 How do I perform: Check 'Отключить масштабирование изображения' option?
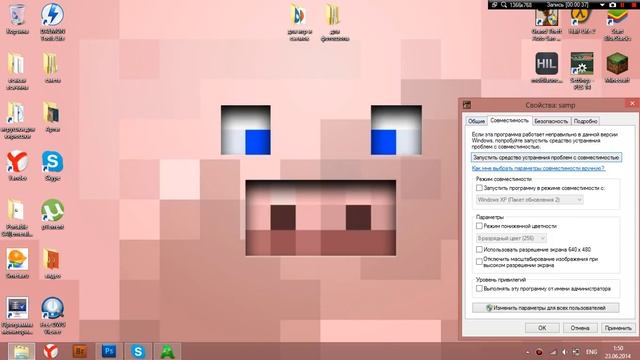(479, 262)
